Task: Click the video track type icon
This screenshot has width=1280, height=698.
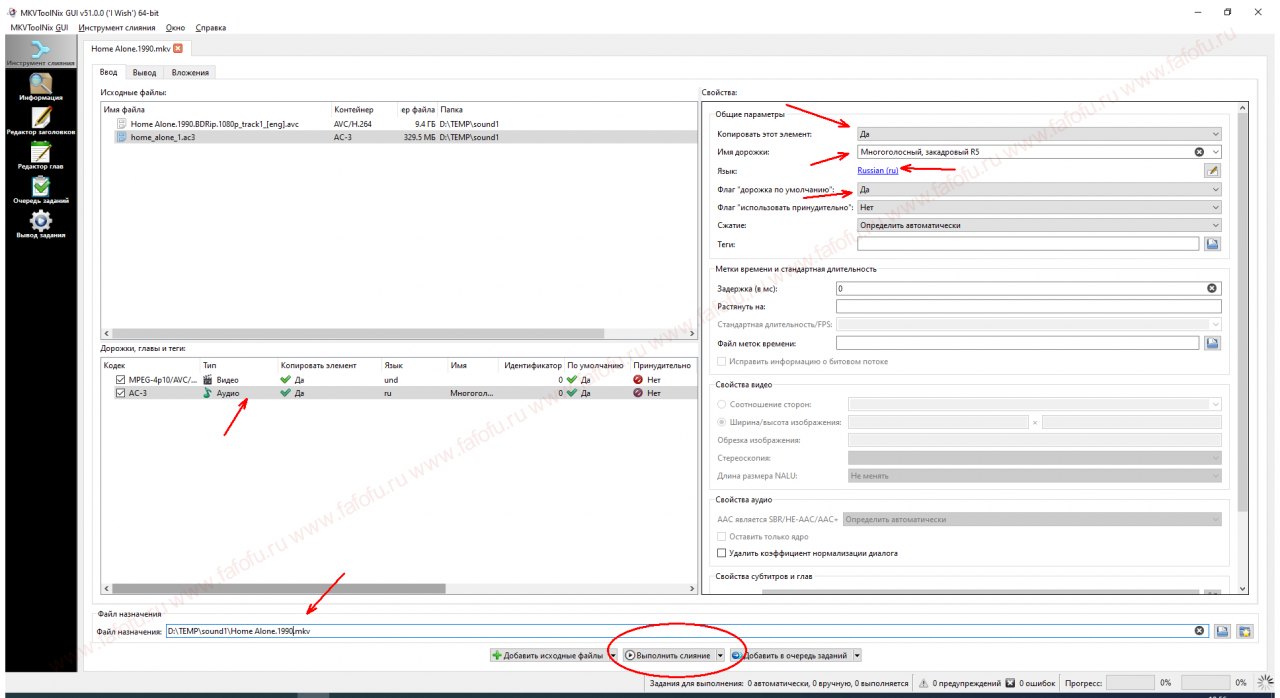Action: [x=208, y=380]
